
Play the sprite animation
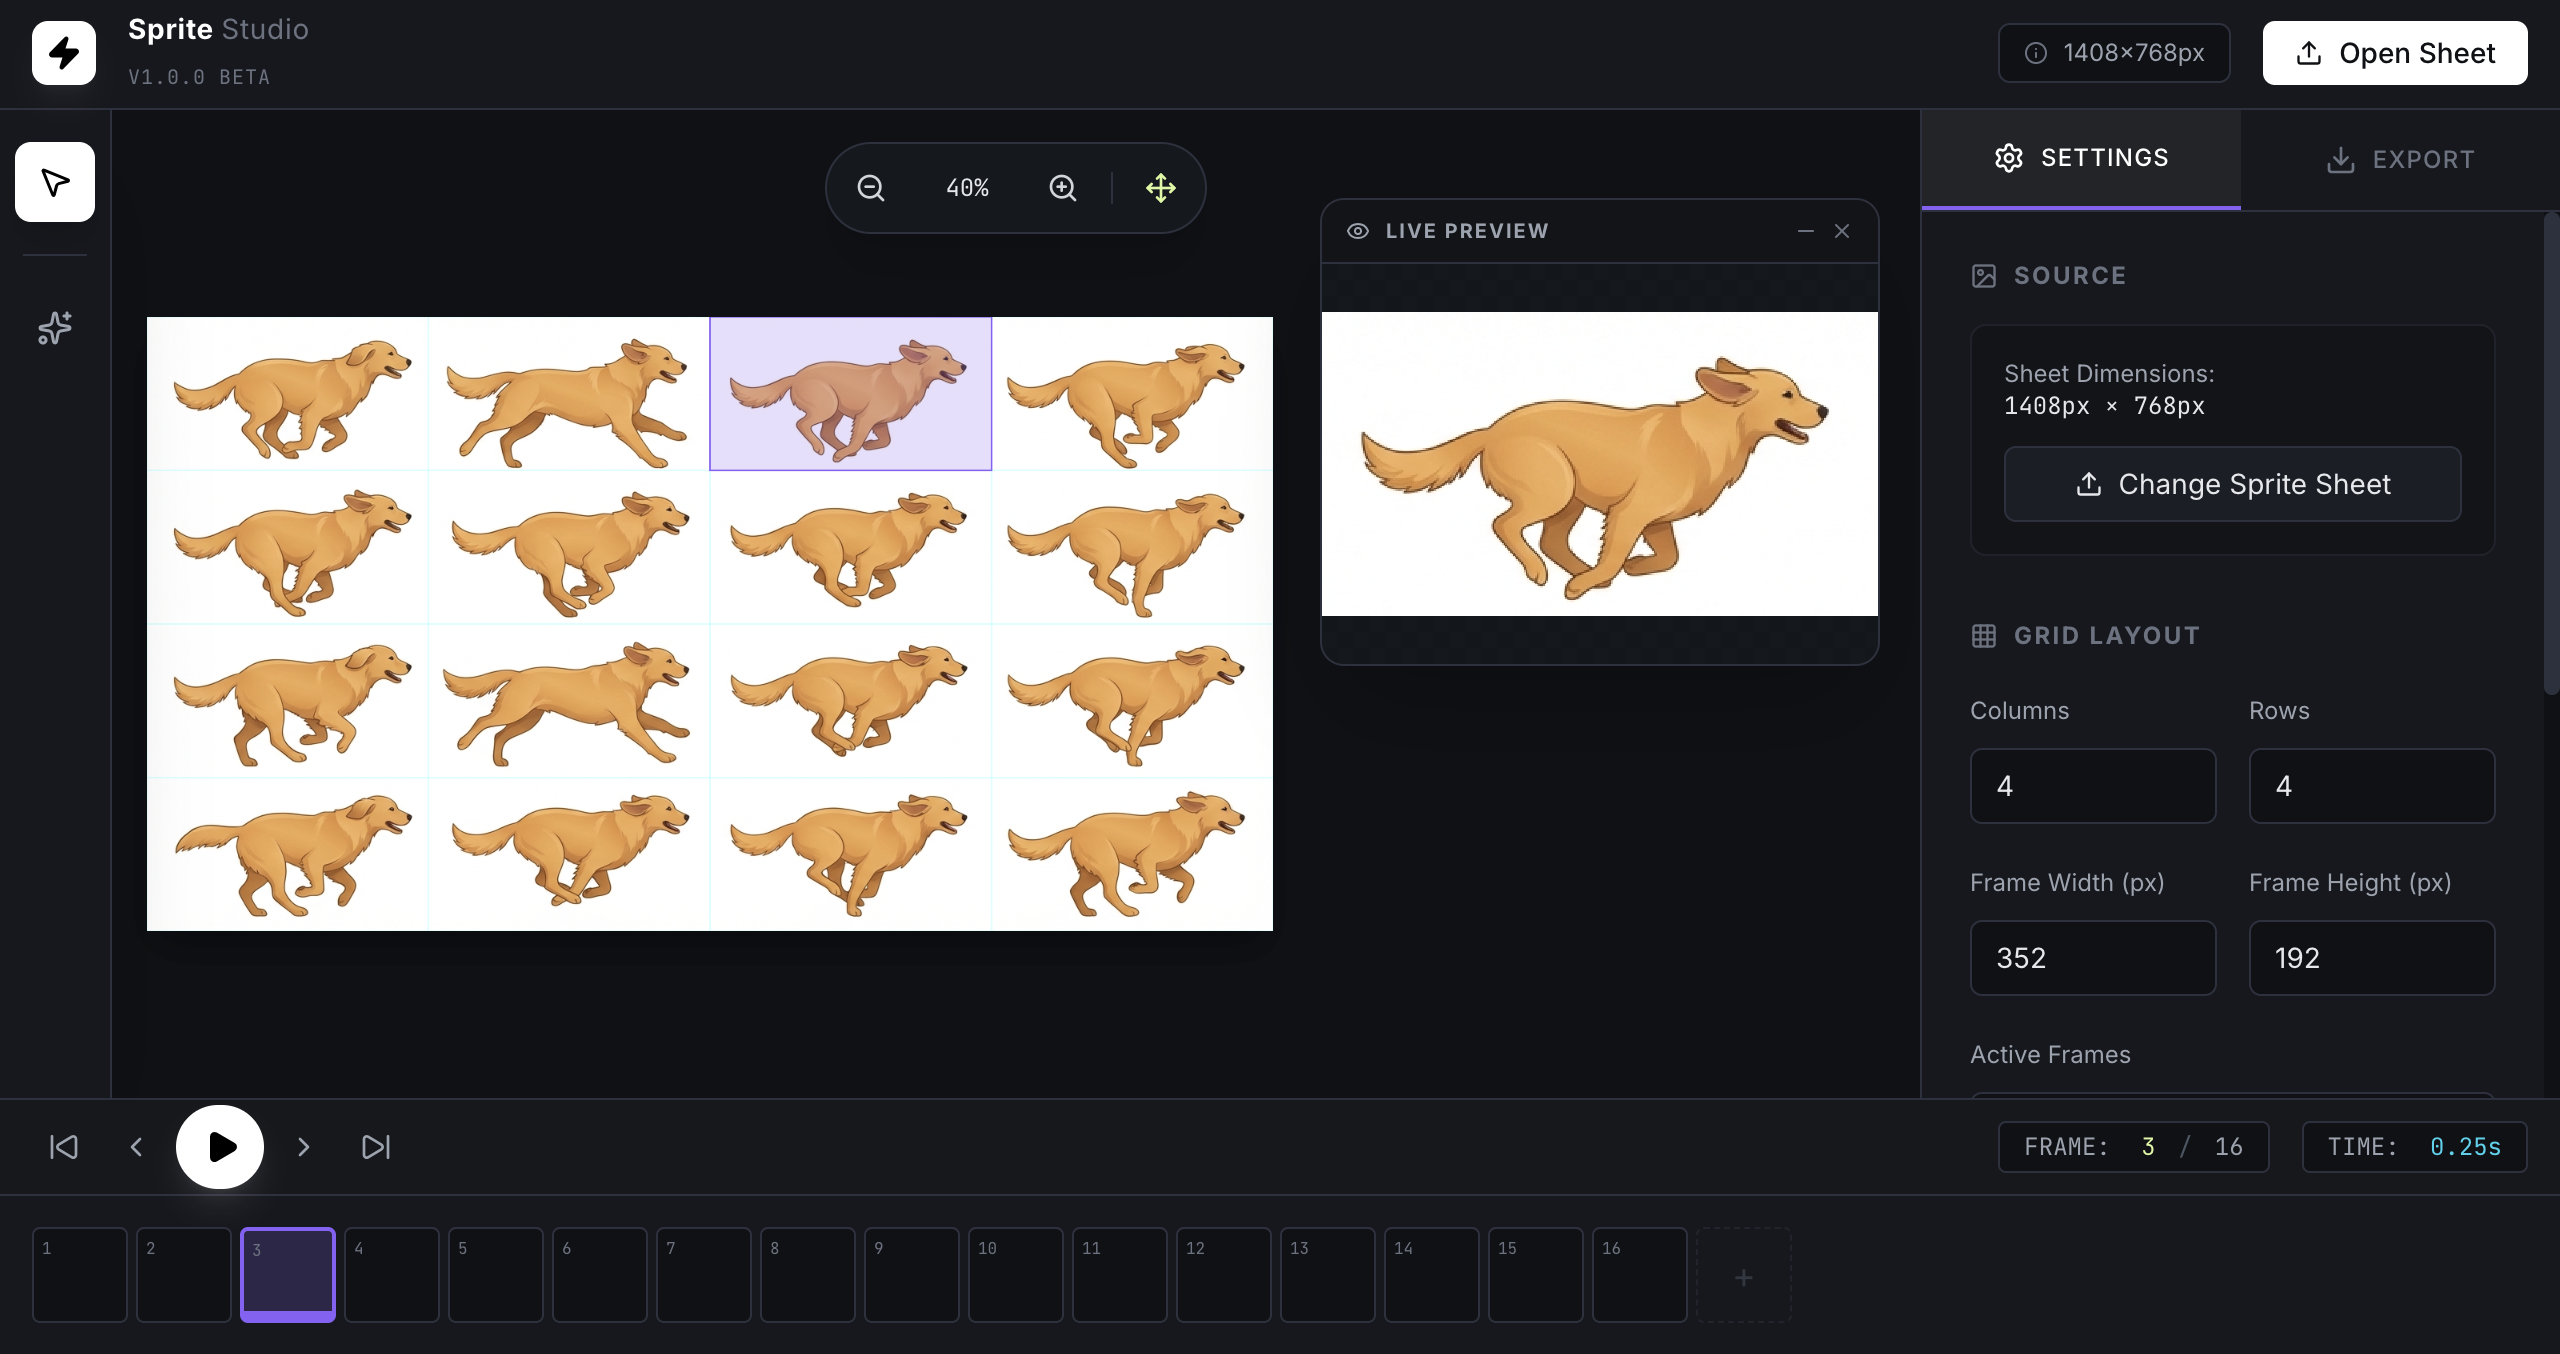[219, 1147]
